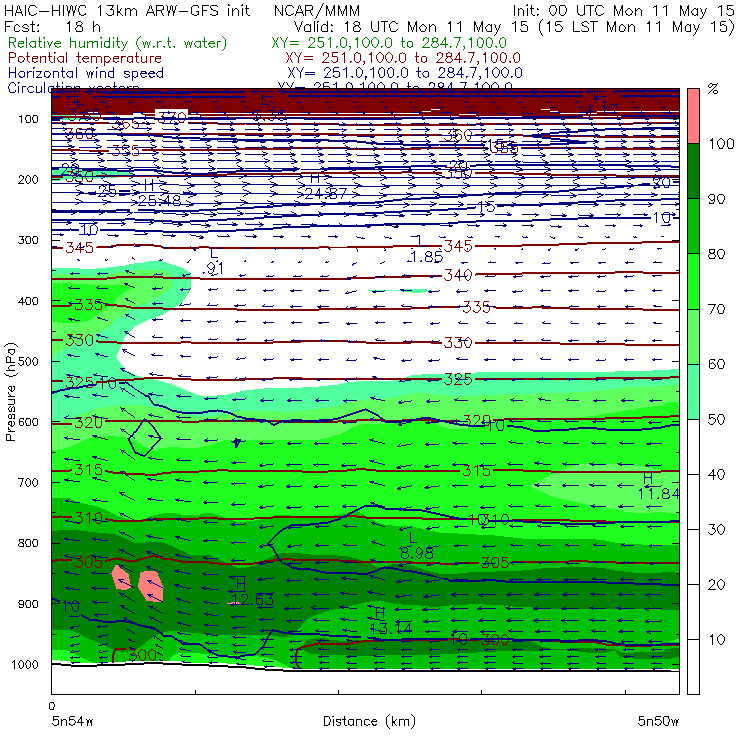Select the 60–70% light green colorbar segment
This screenshot has width=740, height=740.
693,336
